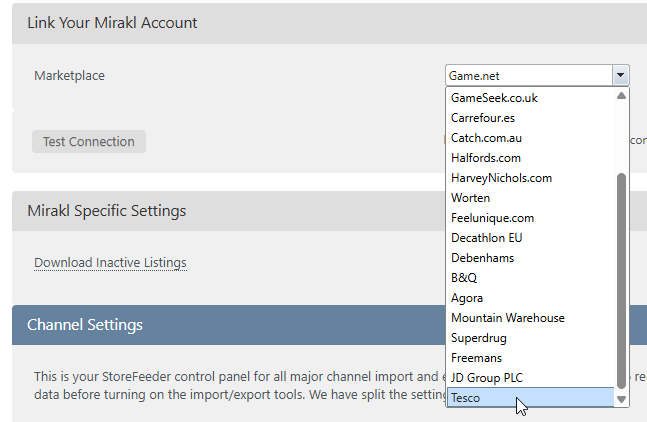The height and width of the screenshot is (422, 647).
Task: Pick Agora in the dropdown
Action: [530, 298]
